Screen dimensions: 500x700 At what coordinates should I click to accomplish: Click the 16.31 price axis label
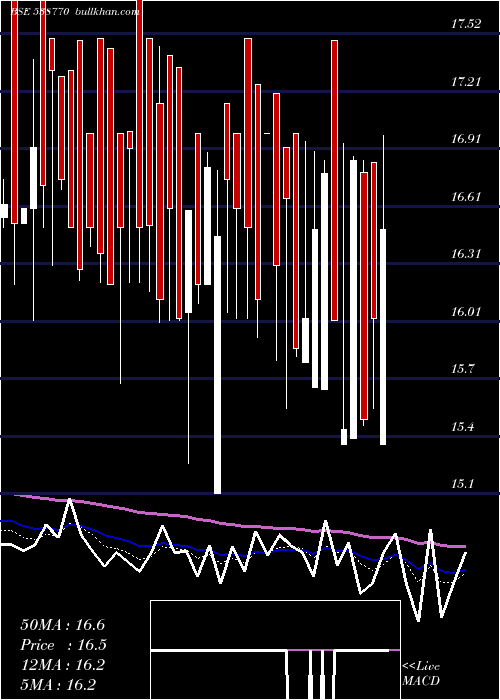[466, 254]
